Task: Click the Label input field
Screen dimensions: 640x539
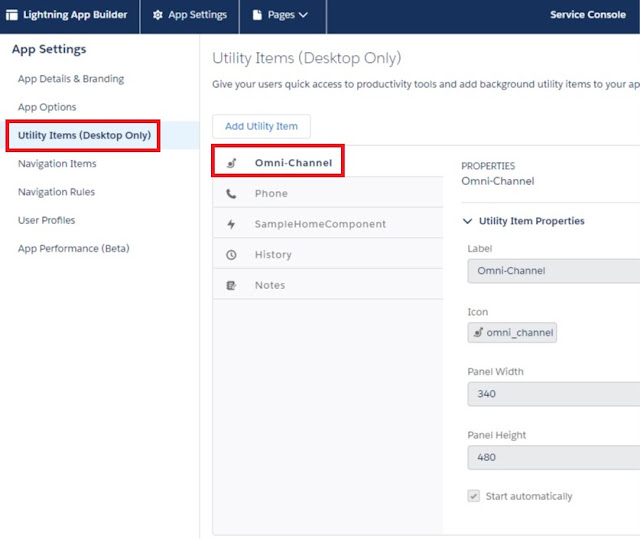Action: tap(553, 271)
